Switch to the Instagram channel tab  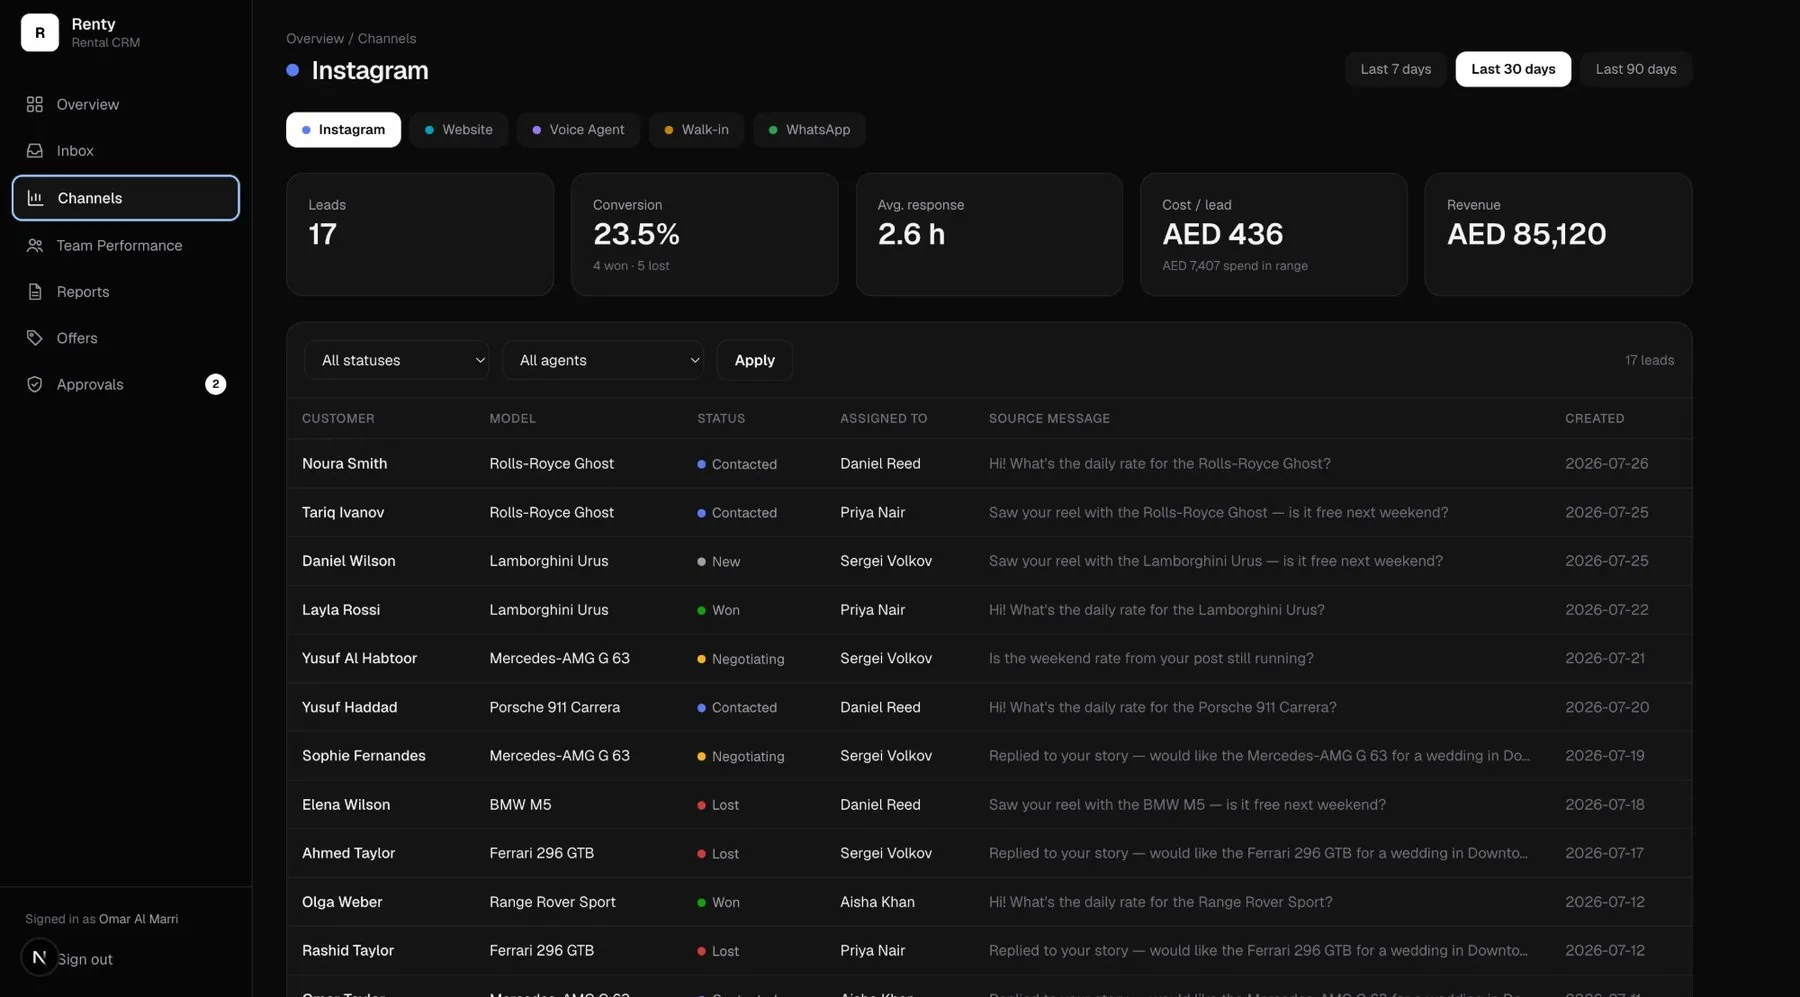[x=343, y=130]
